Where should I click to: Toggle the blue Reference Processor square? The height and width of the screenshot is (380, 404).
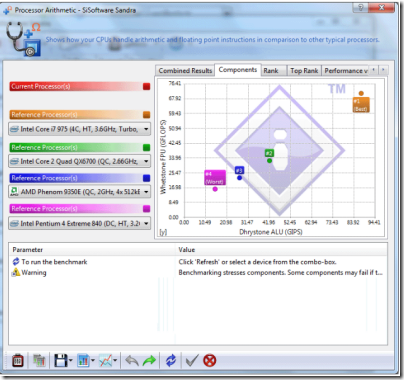point(146,178)
